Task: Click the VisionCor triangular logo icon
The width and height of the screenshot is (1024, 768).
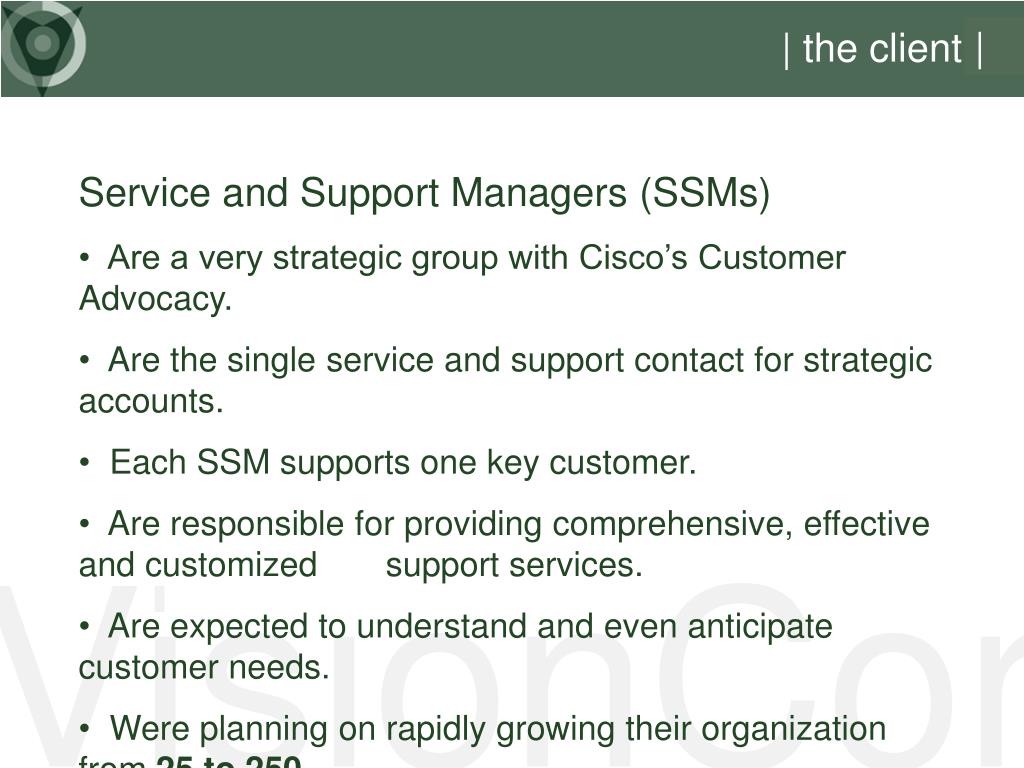Action: click(x=43, y=47)
